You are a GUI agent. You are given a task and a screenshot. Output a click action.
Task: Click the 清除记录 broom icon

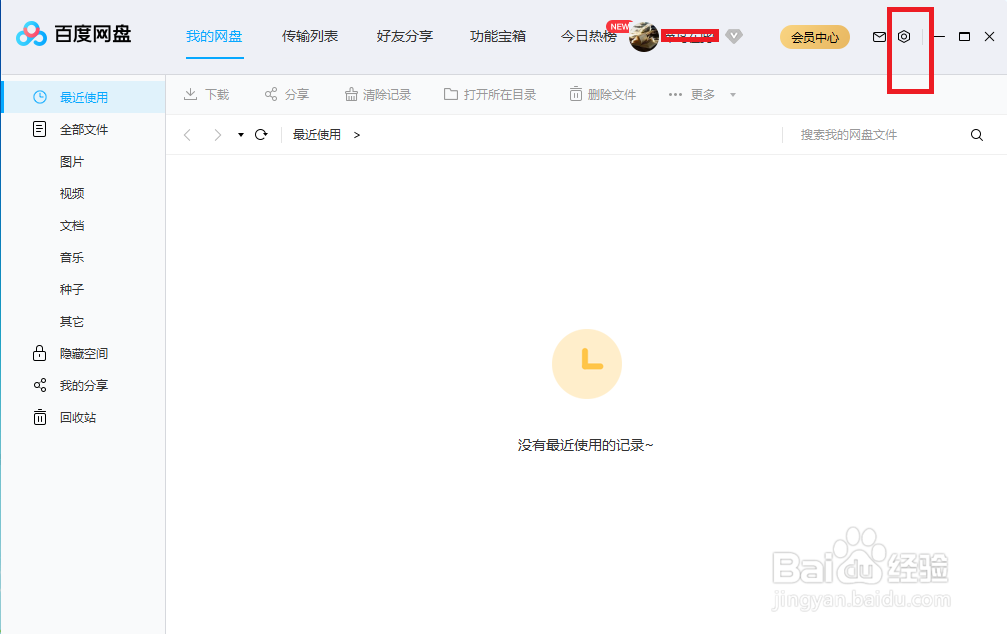click(x=351, y=94)
